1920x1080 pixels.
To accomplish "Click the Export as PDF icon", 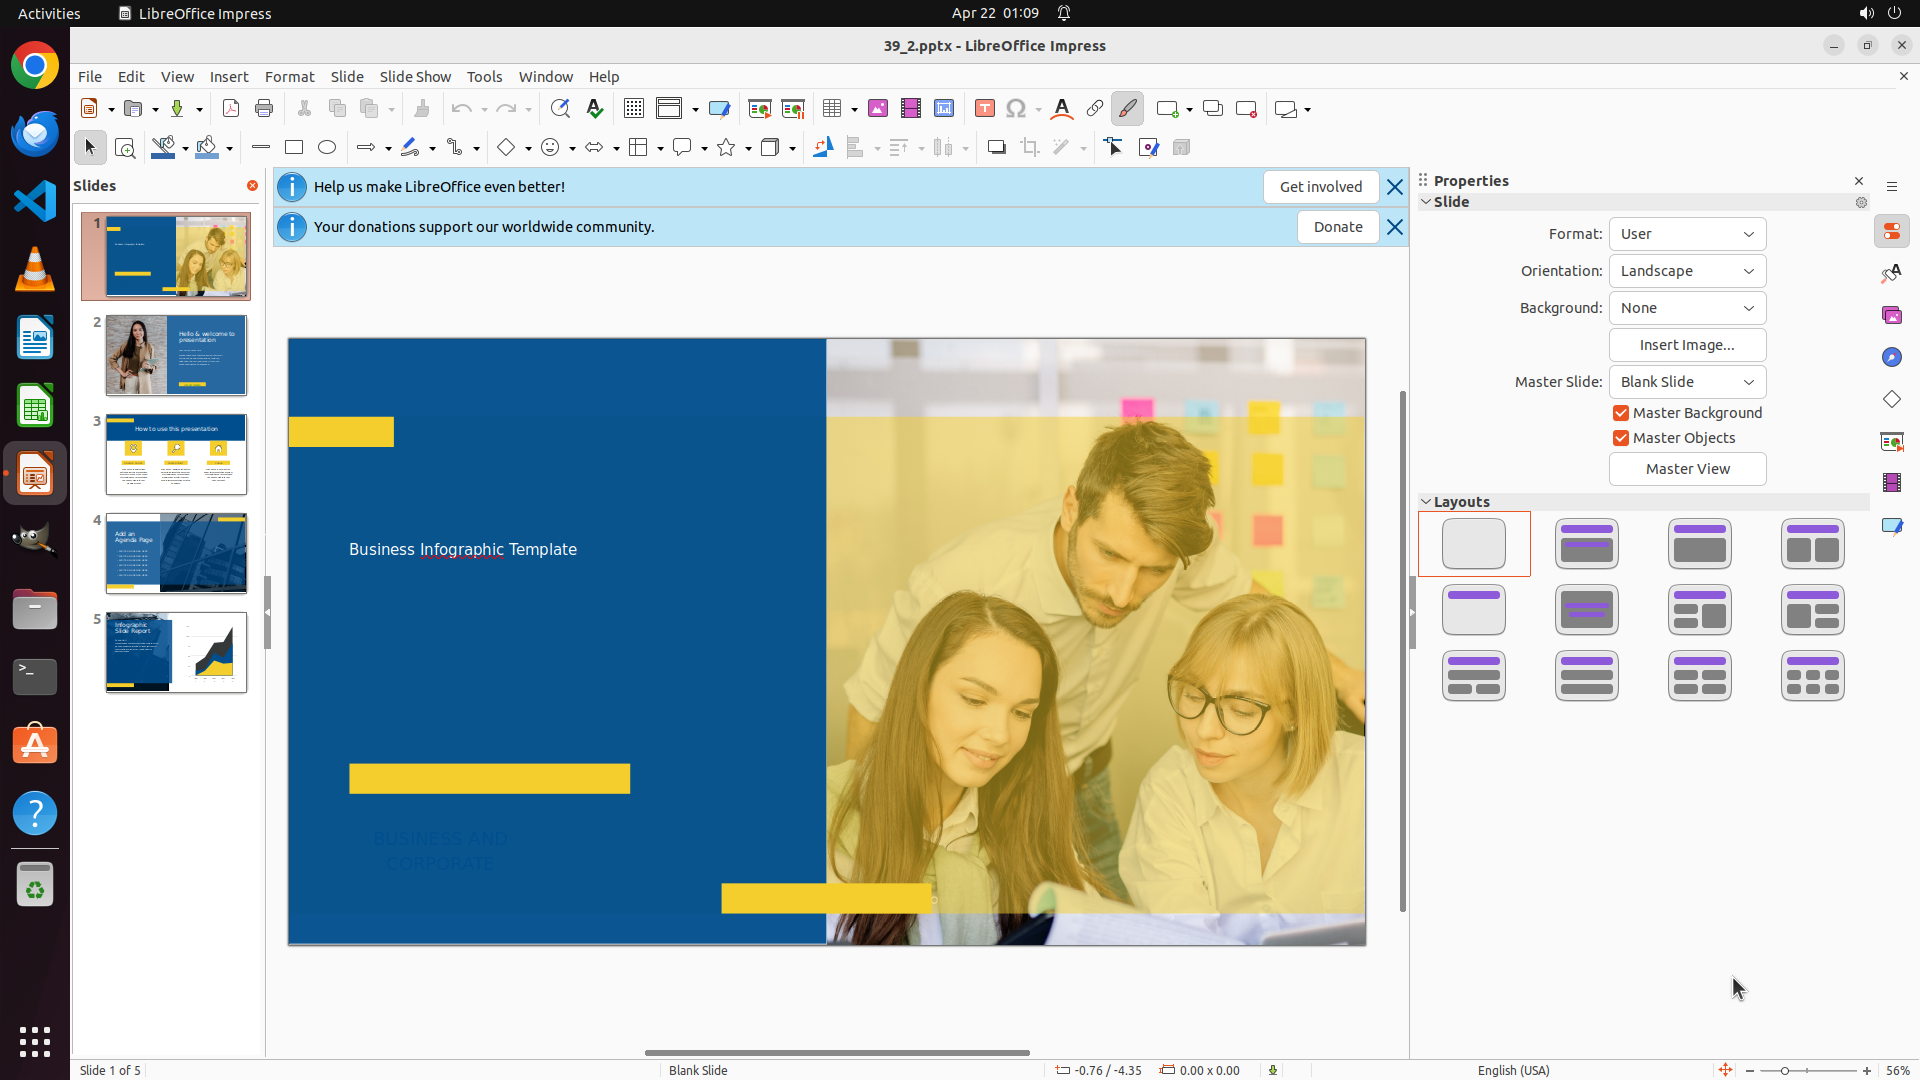I will (231, 109).
